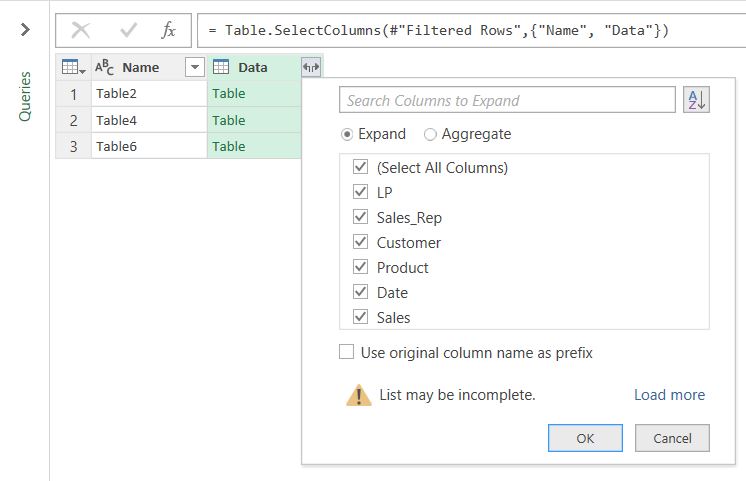Open the Table link in the Table2 row
746x481 pixels.
pyautogui.click(x=229, y=93)
